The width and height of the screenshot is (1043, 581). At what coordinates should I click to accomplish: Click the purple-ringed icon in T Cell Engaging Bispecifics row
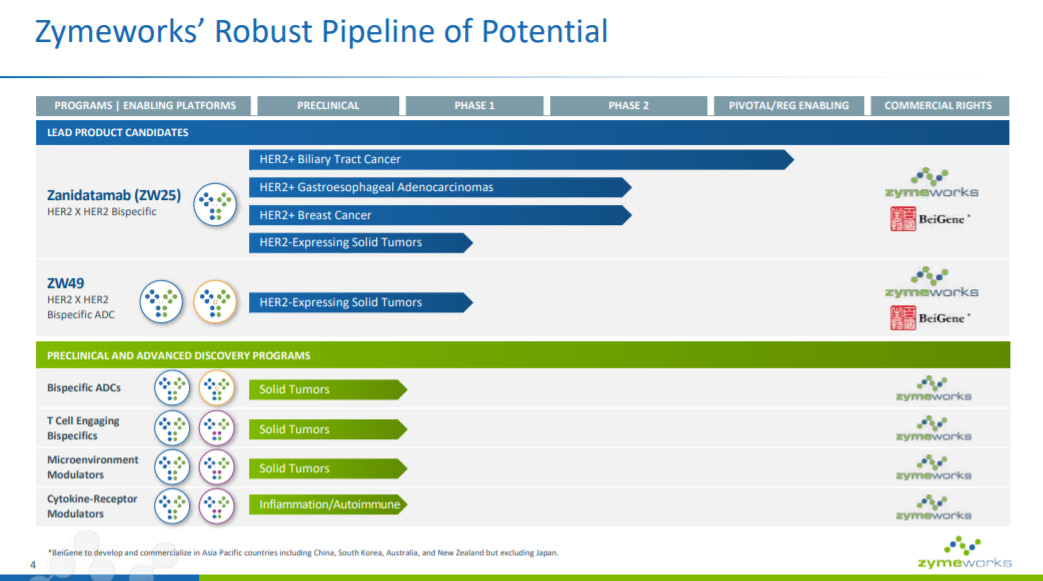217,428
